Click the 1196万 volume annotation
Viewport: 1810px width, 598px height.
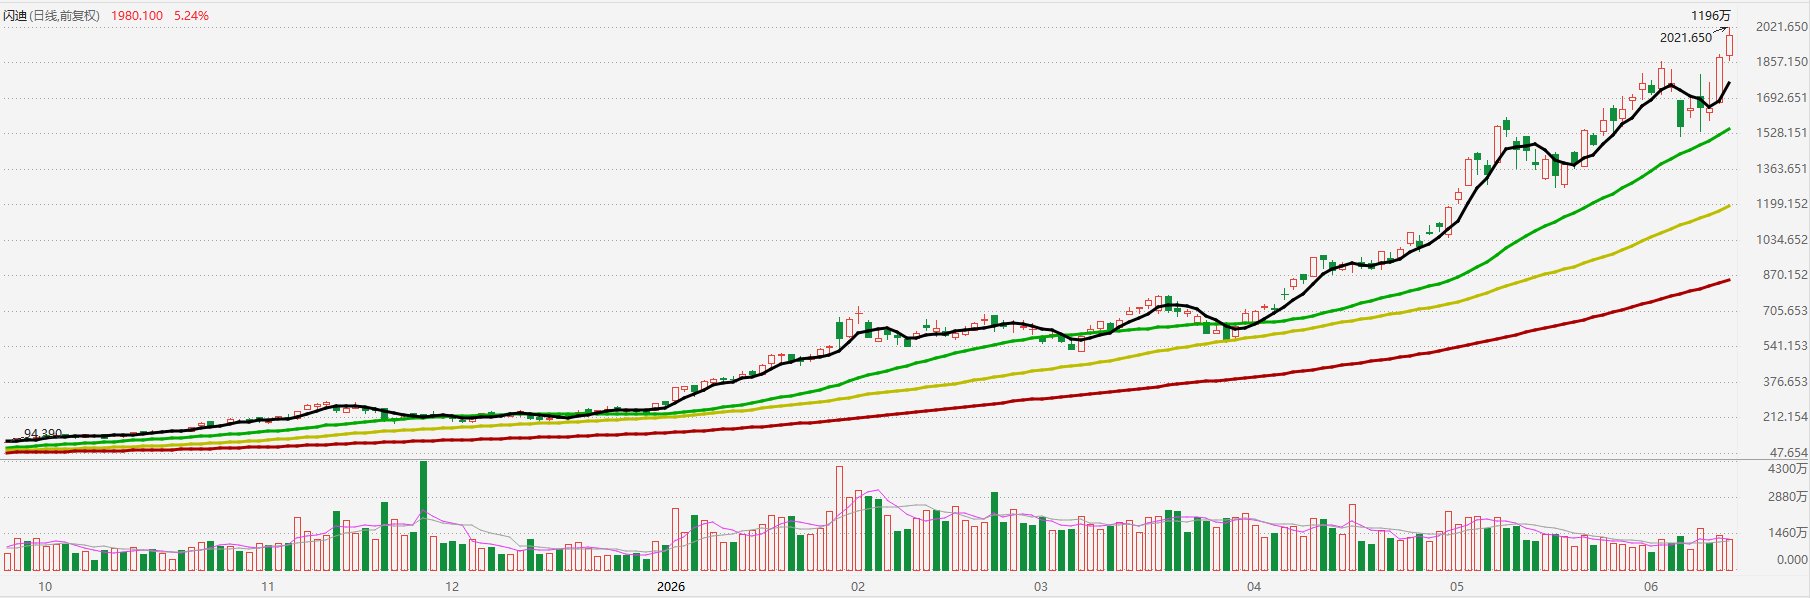(x=1710, y=16)
